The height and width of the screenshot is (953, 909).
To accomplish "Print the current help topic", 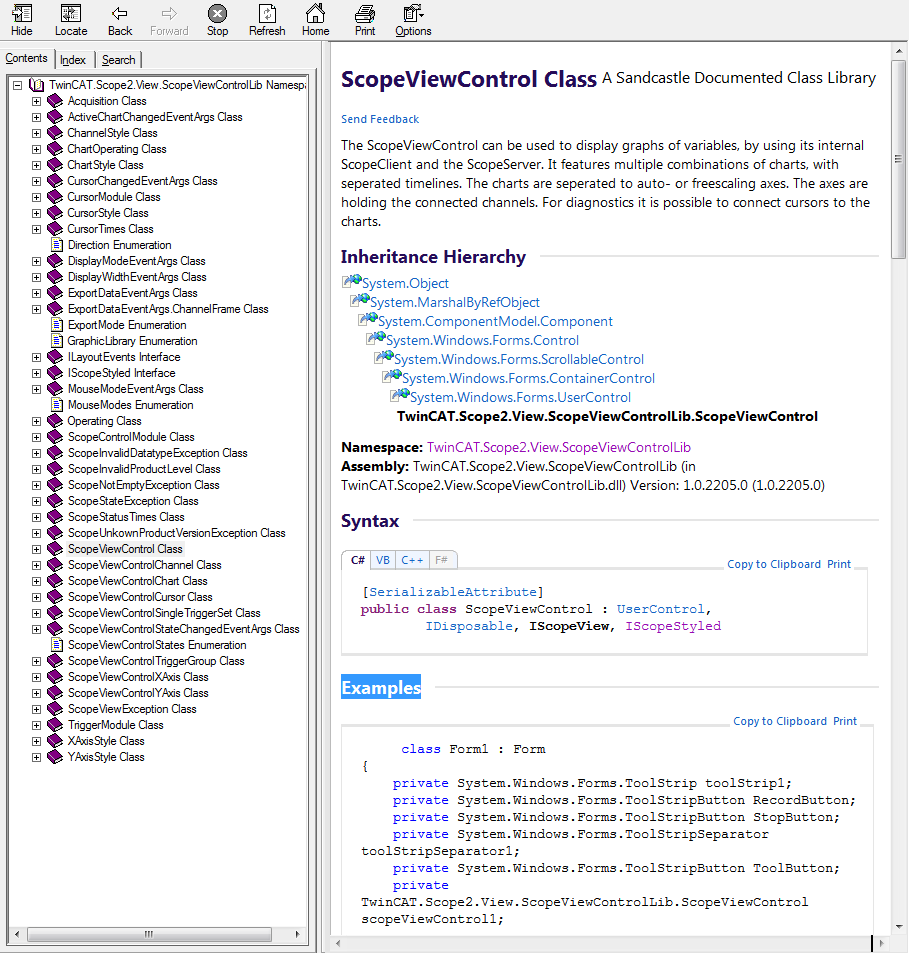I will point(365,20).
